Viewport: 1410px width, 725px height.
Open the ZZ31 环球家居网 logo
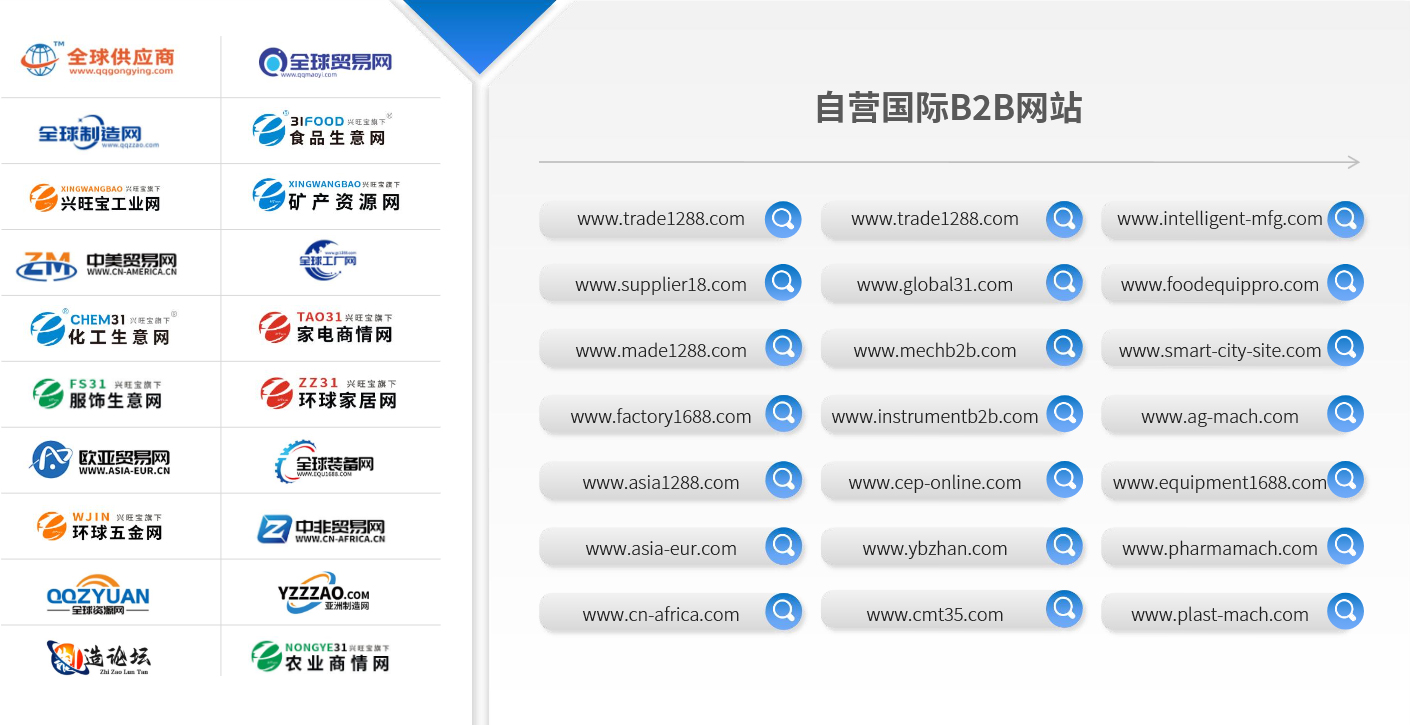(x=328, y=393)
